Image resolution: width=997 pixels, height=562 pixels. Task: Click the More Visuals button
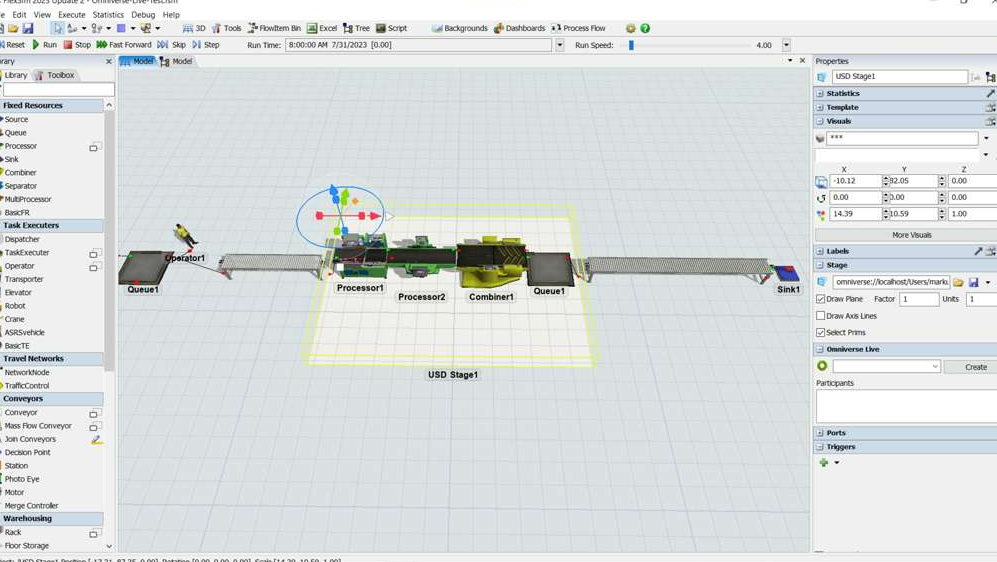pyautogui.click(x=911, y=235)
